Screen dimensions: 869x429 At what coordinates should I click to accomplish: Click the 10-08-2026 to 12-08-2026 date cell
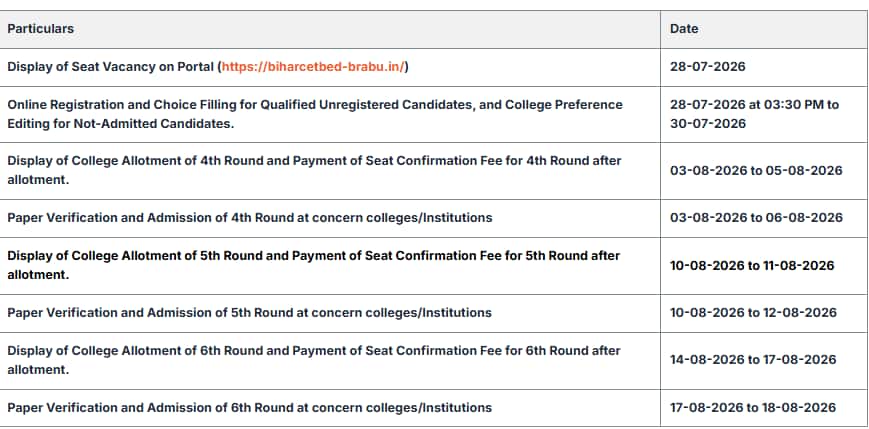click(753, 313)
